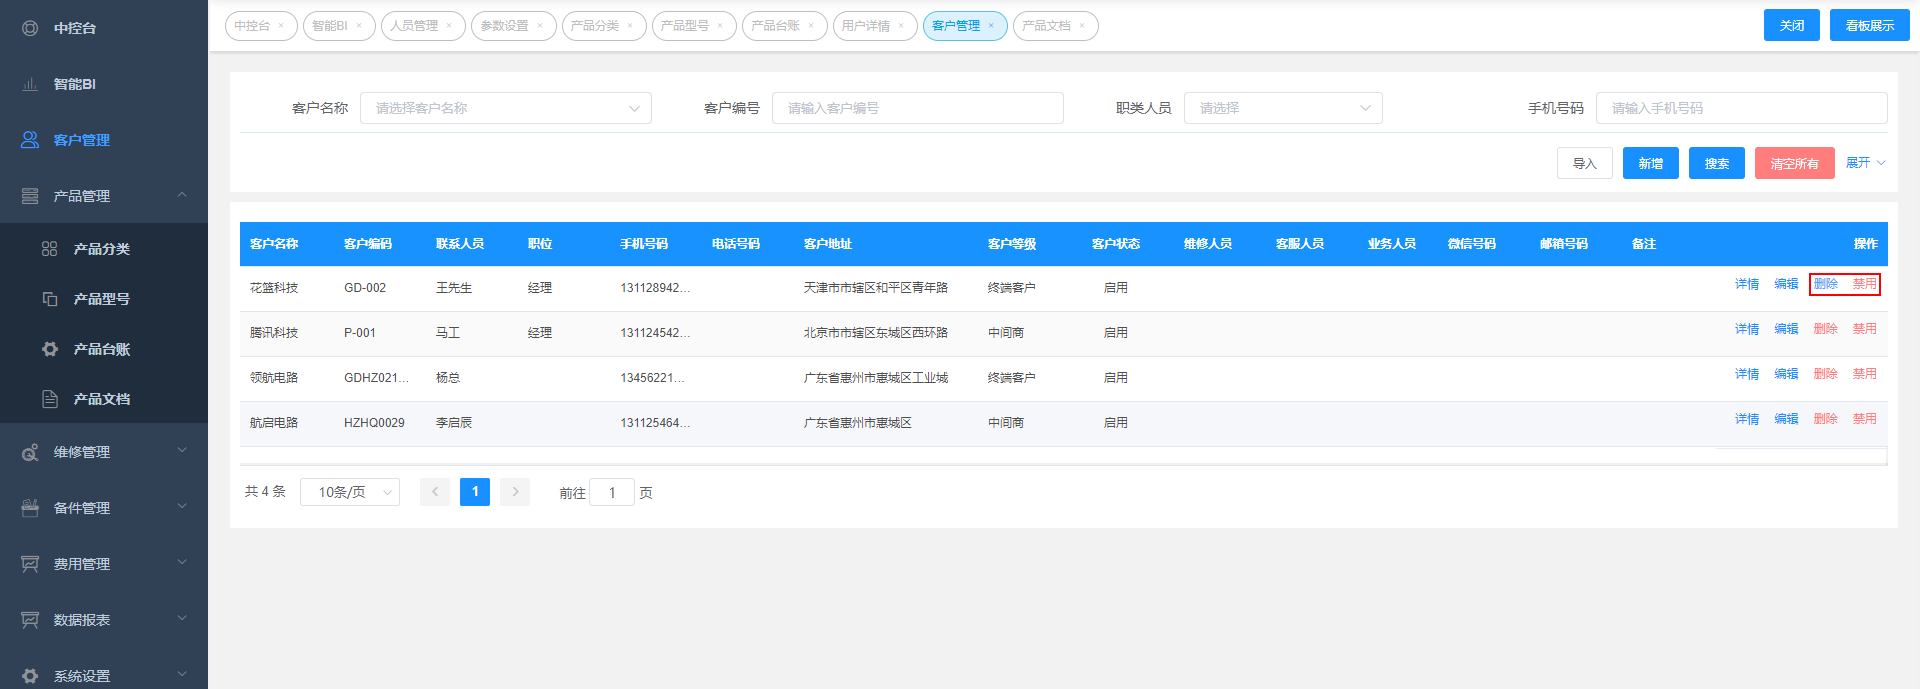
Task: Switch to the 用户详情 tab
Action: (x=866, y=26)
